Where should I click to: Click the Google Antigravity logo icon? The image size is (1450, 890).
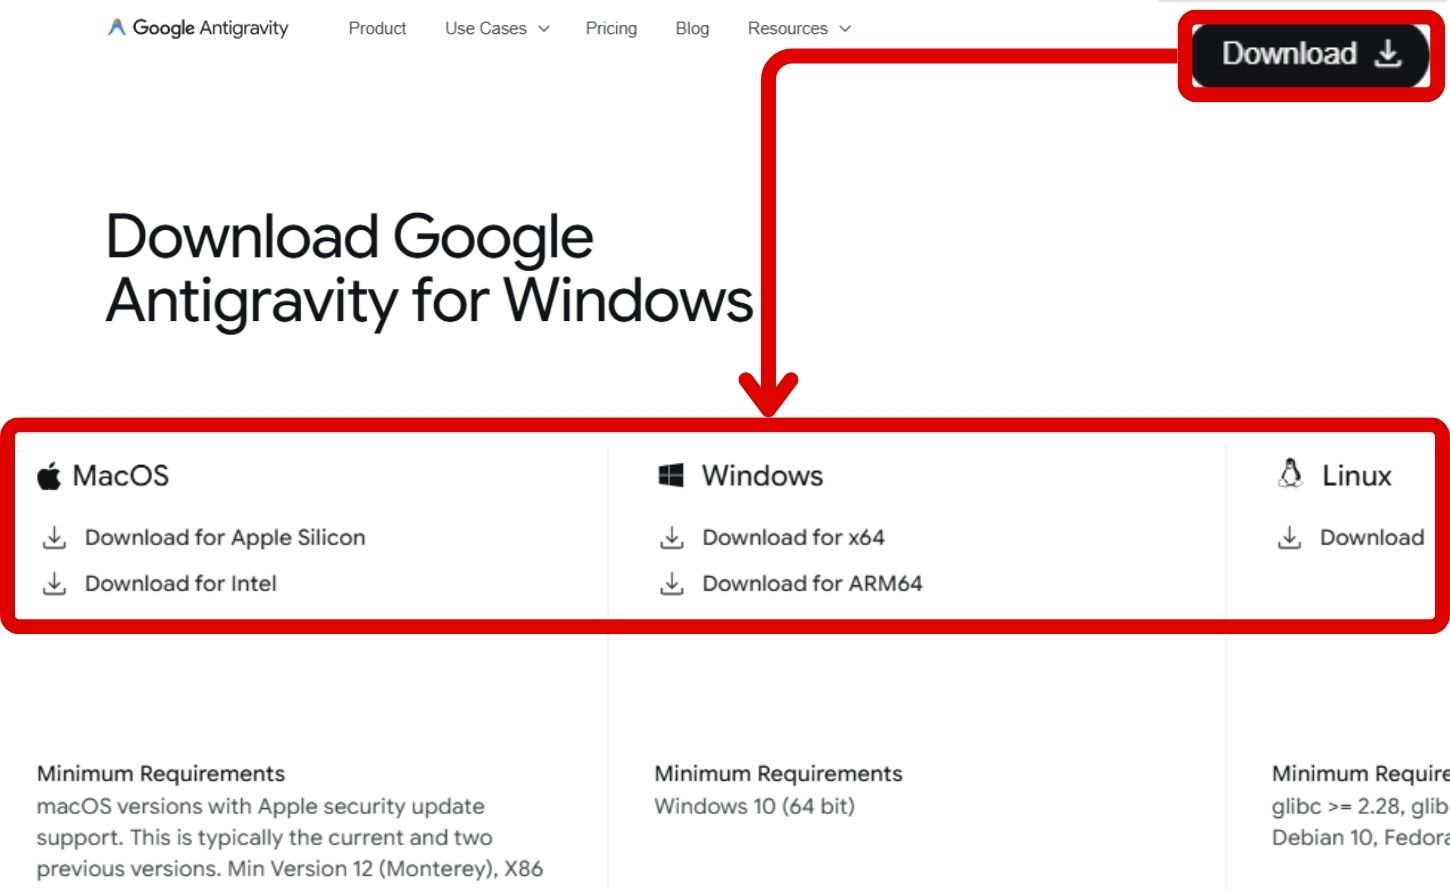tap(117, 27)
